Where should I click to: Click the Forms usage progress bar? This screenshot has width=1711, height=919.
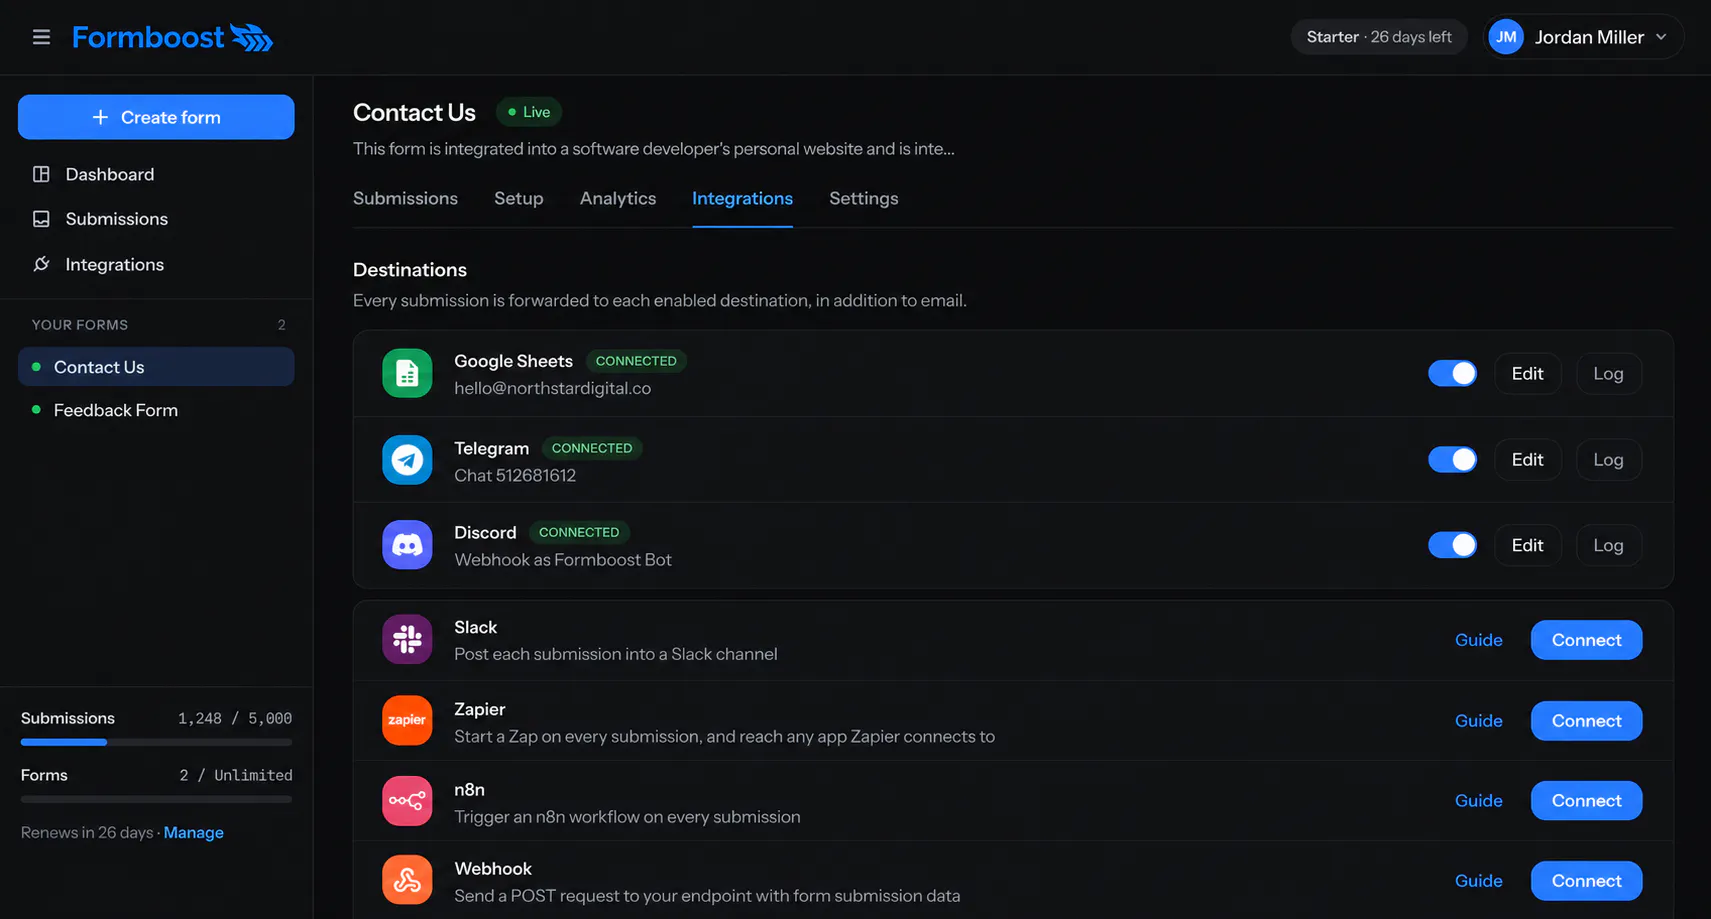click(156, 799)
